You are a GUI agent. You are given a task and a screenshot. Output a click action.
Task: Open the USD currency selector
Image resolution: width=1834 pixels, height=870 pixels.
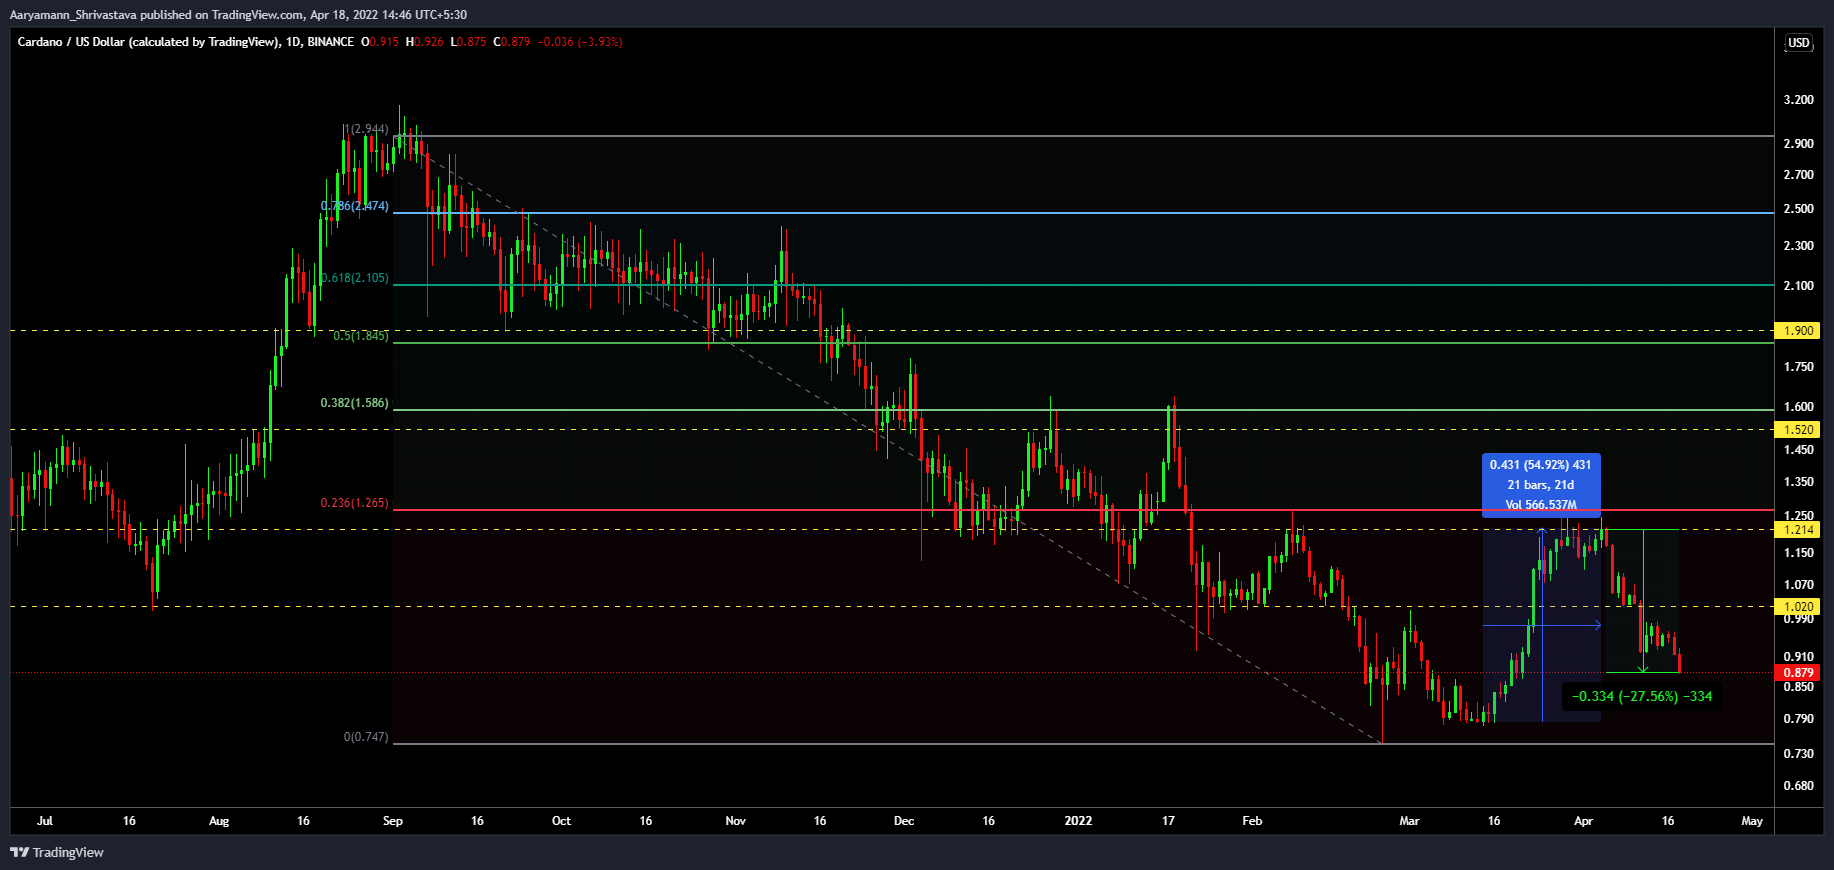pyautogui.click(x=1798, y=43)
